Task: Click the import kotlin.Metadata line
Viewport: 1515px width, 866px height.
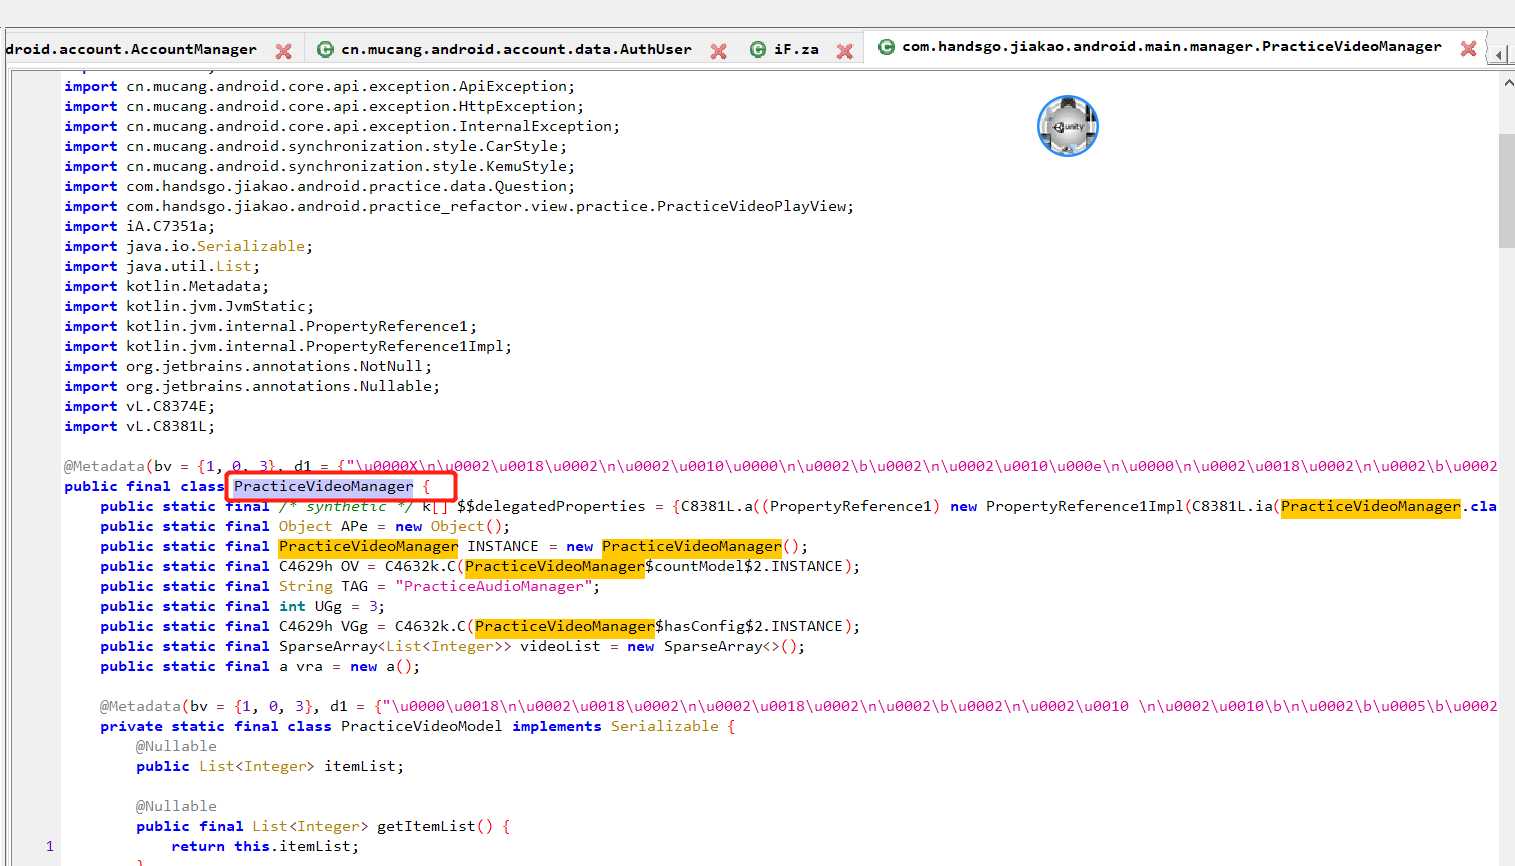Action: 167,286
